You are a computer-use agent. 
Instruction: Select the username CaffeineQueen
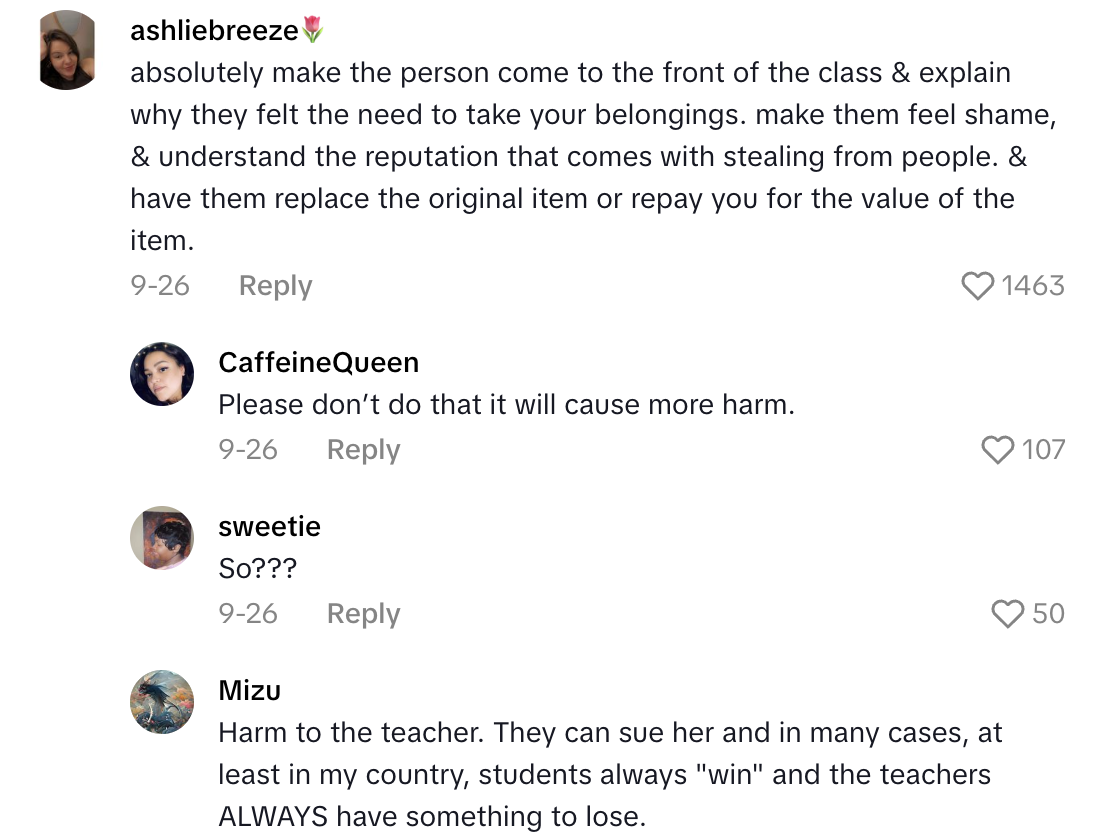(318, 362)
